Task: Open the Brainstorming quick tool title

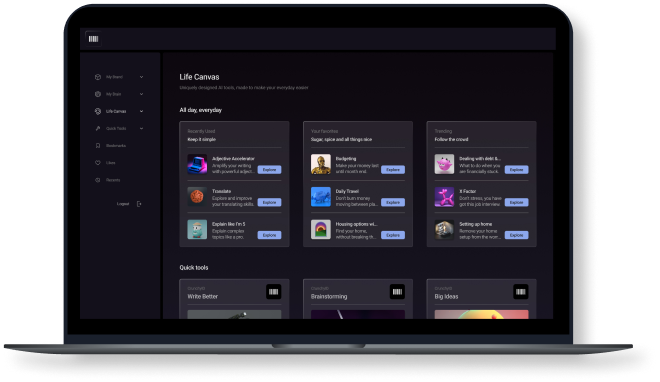Action: coord(329,297)
